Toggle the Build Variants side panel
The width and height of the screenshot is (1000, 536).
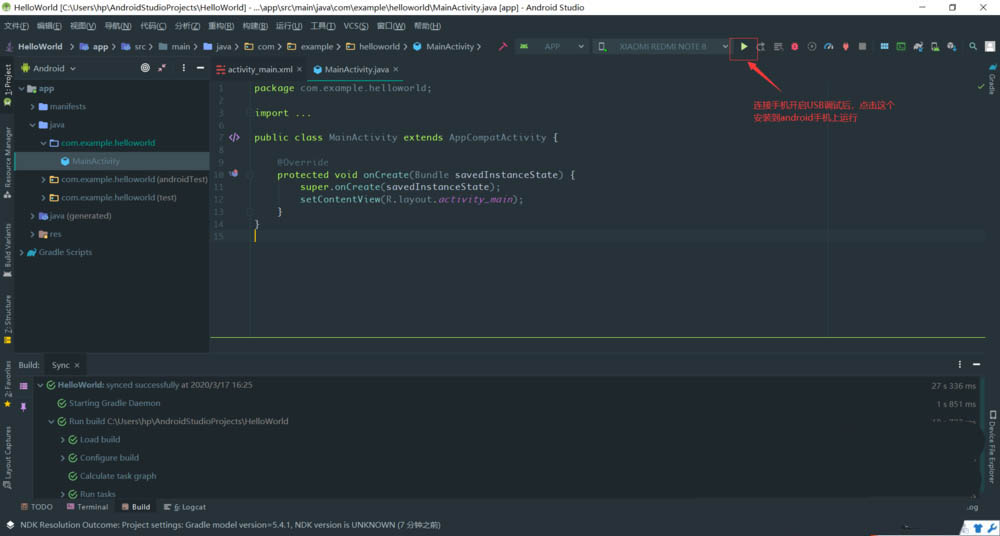click(x=7, y=249)
